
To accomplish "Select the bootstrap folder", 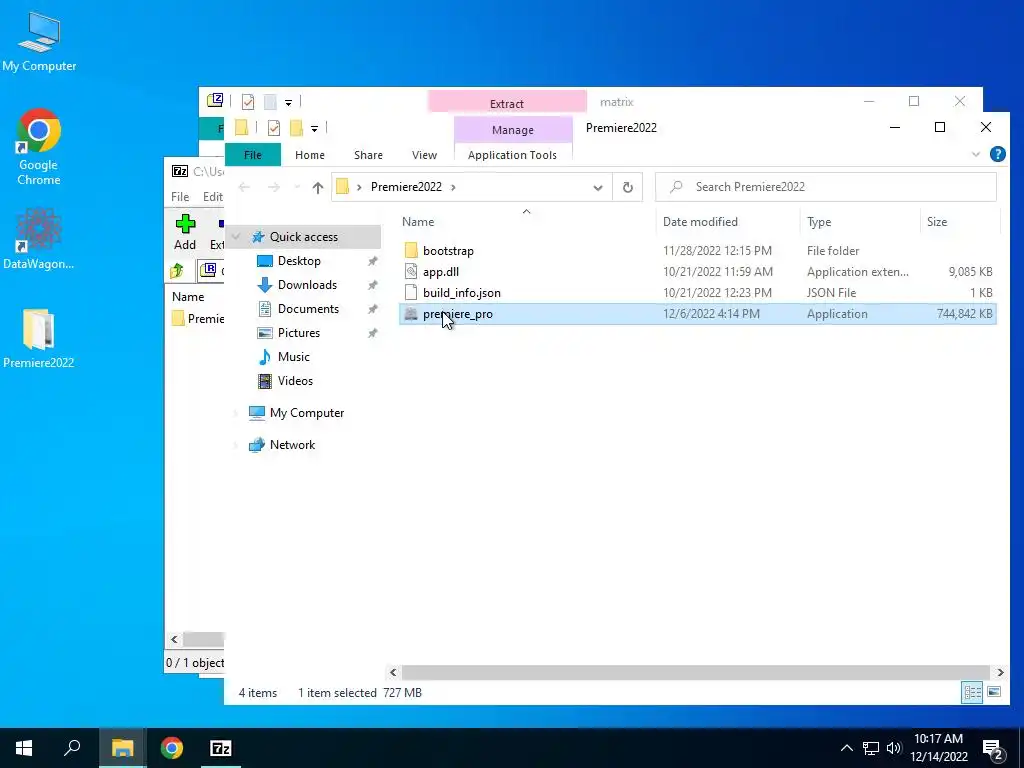I will tap(448, 251).
